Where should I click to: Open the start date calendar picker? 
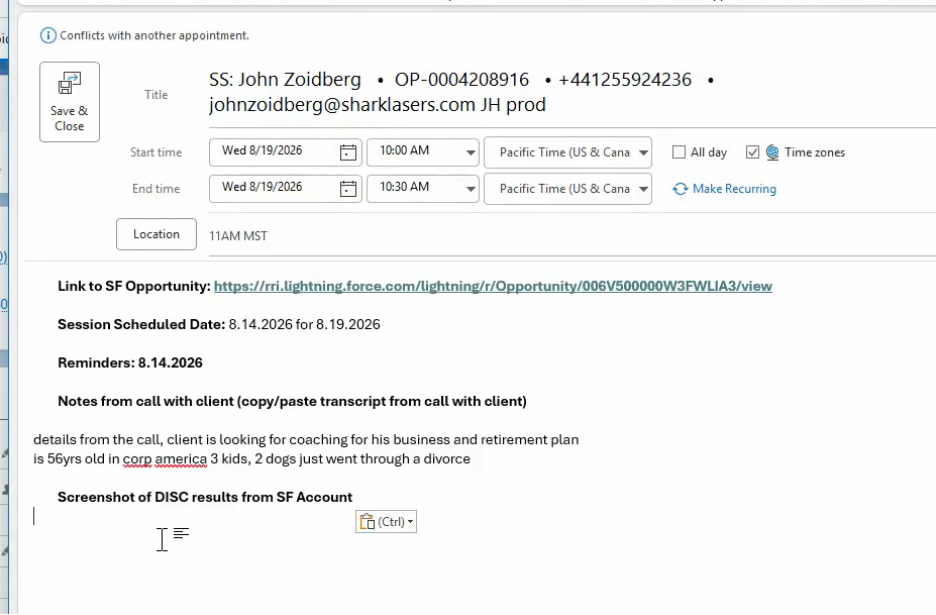click(x=348, y=152)
